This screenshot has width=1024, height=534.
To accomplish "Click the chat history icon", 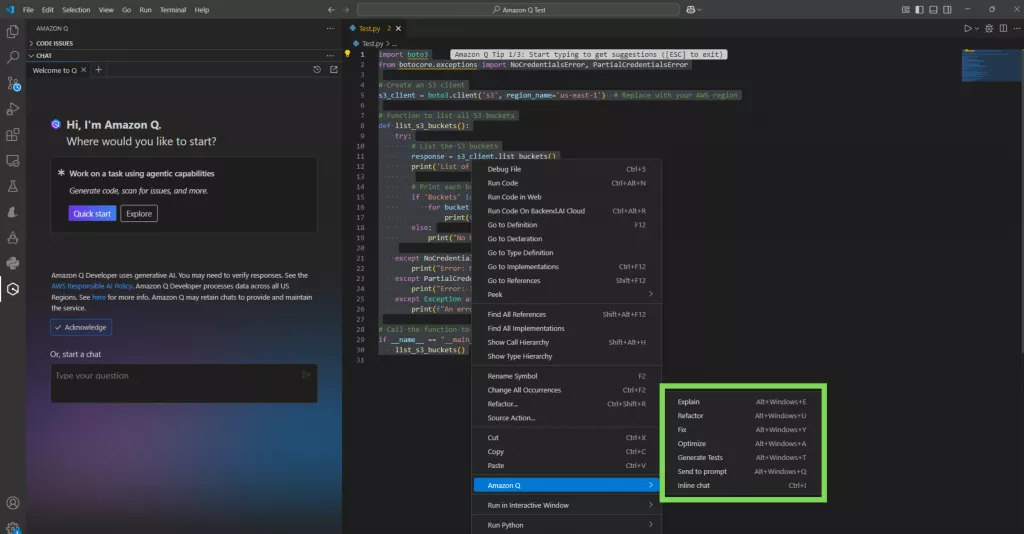I will coord(317,70).
